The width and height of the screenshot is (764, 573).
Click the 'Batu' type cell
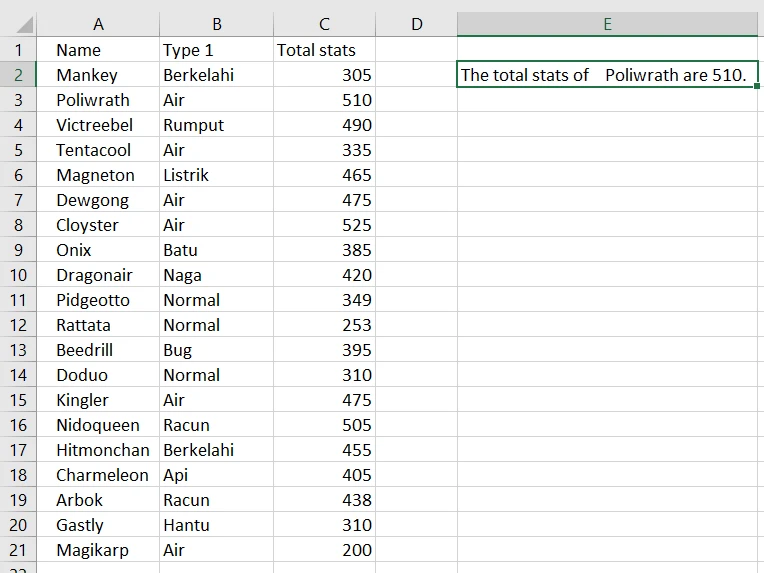(x=216, y=250)
